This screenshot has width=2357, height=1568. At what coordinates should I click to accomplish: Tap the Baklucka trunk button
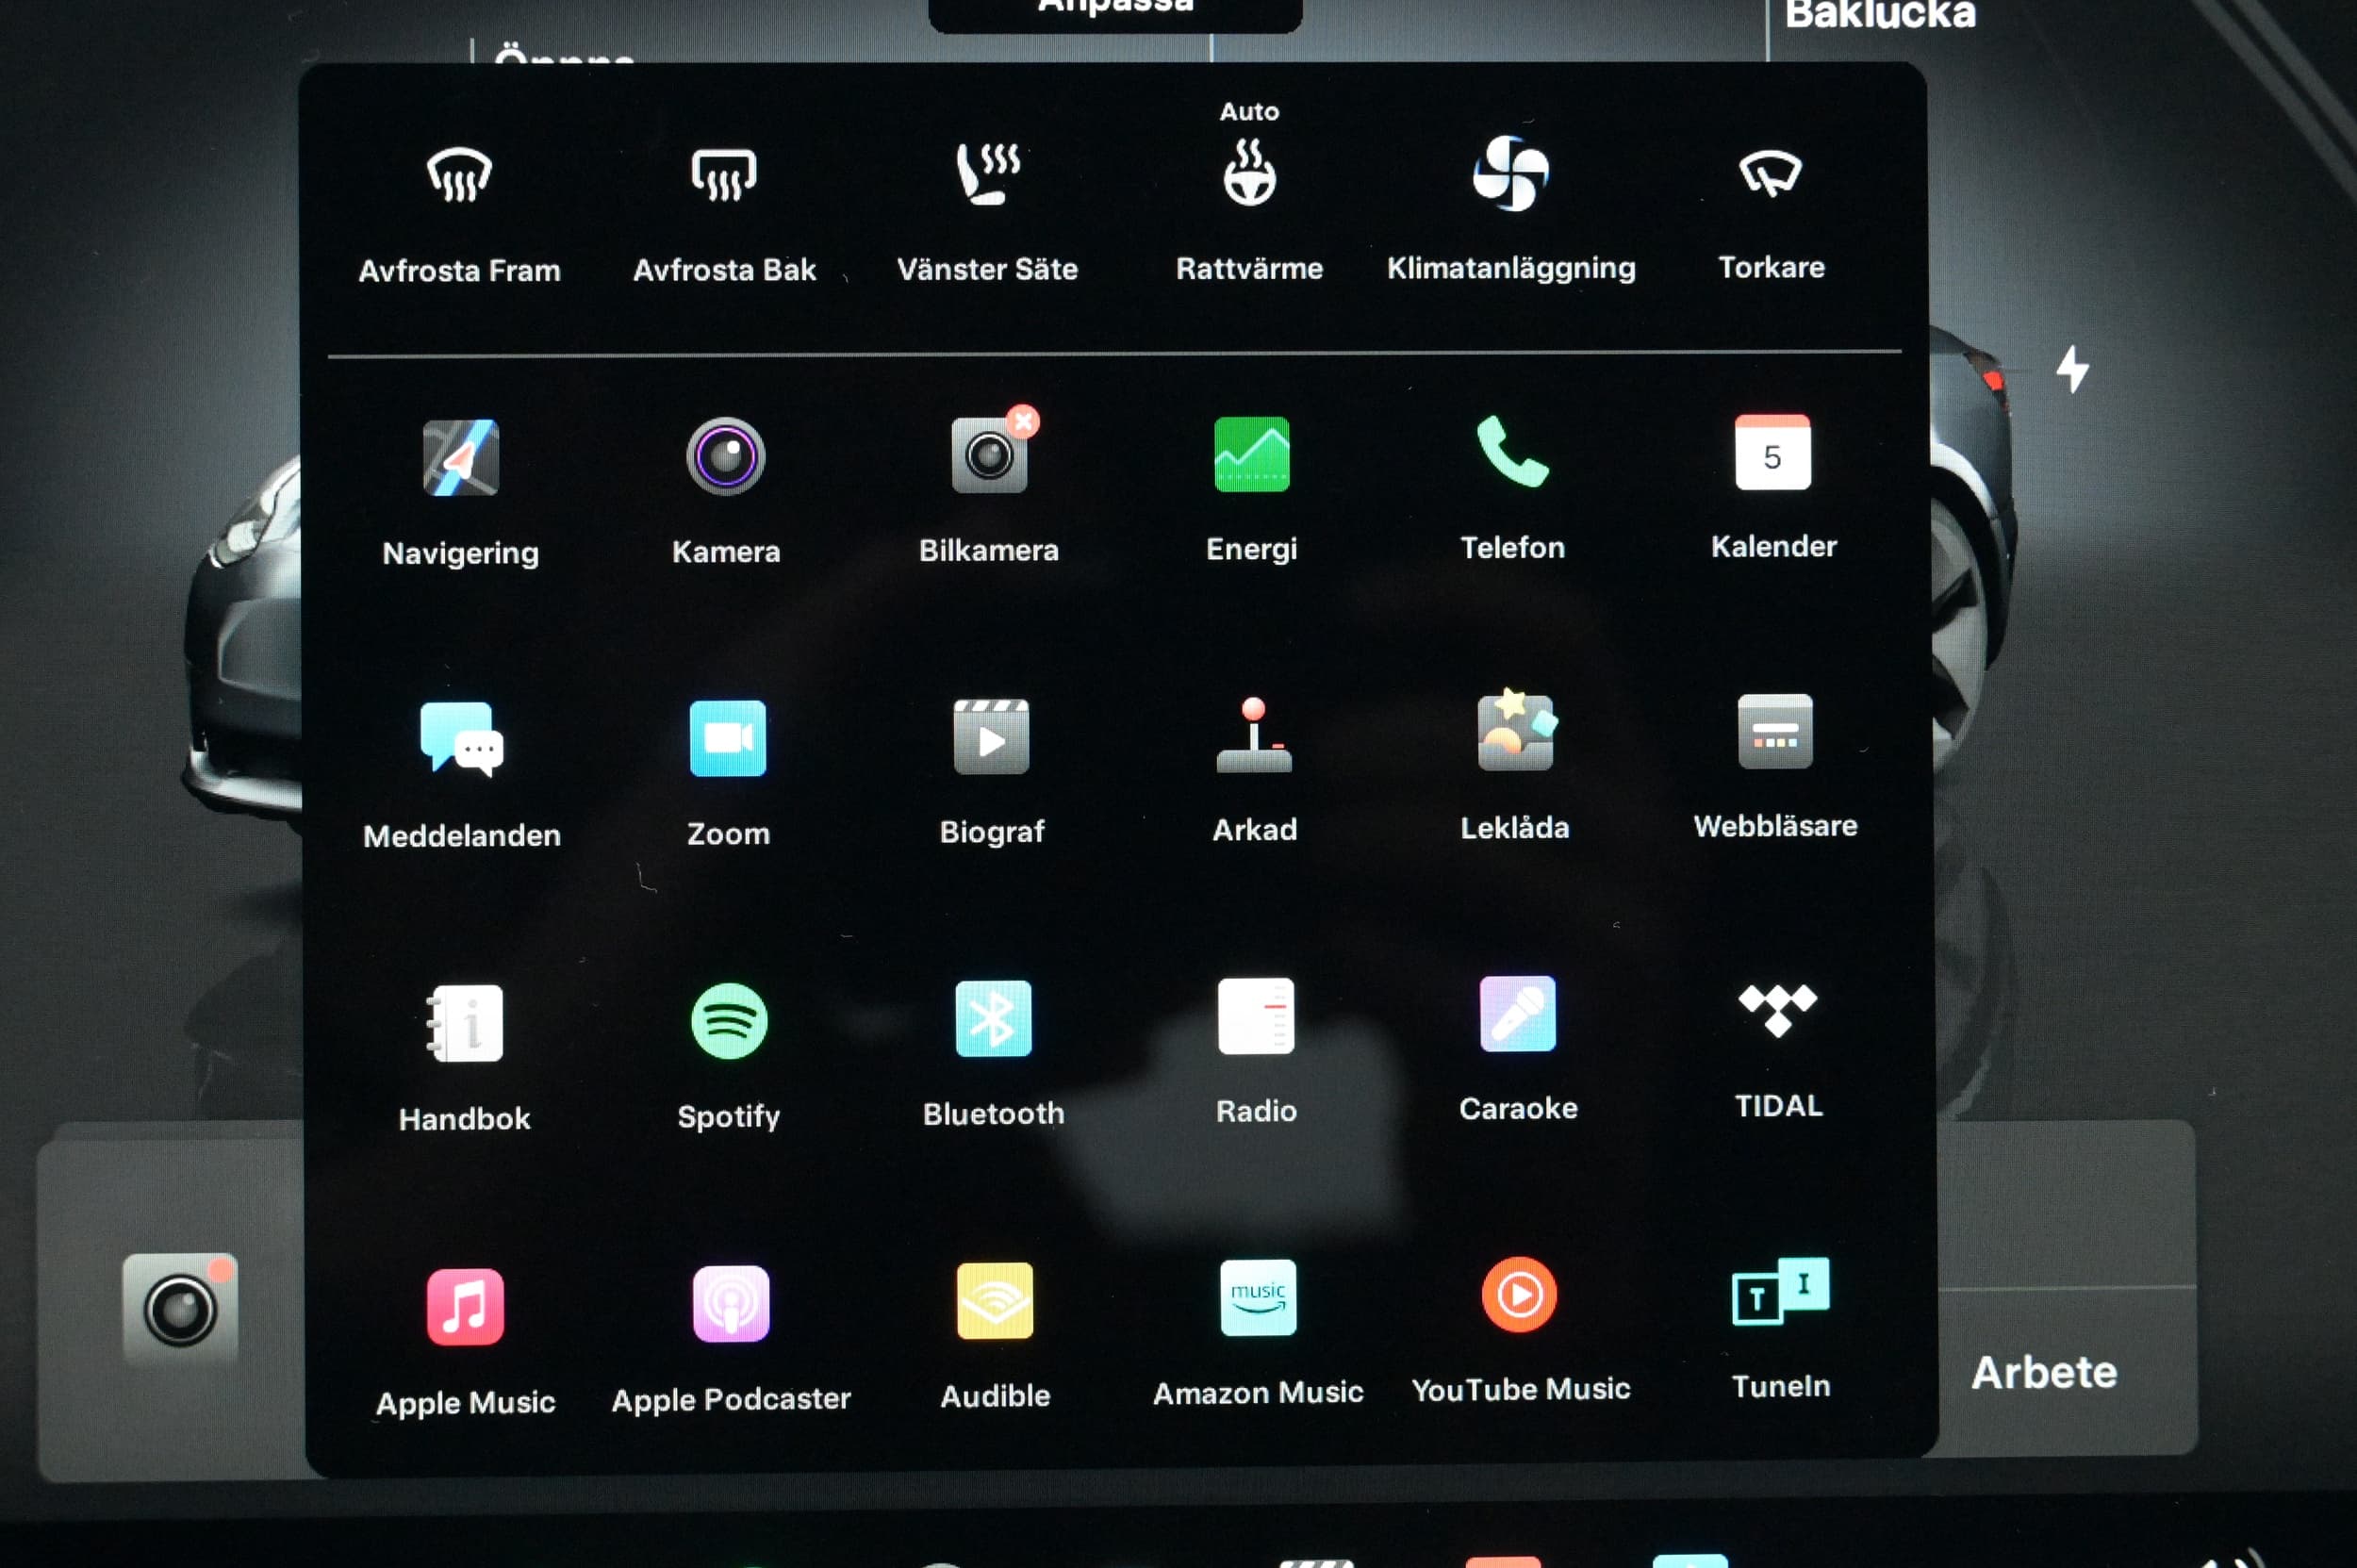tap(1880, 14)
